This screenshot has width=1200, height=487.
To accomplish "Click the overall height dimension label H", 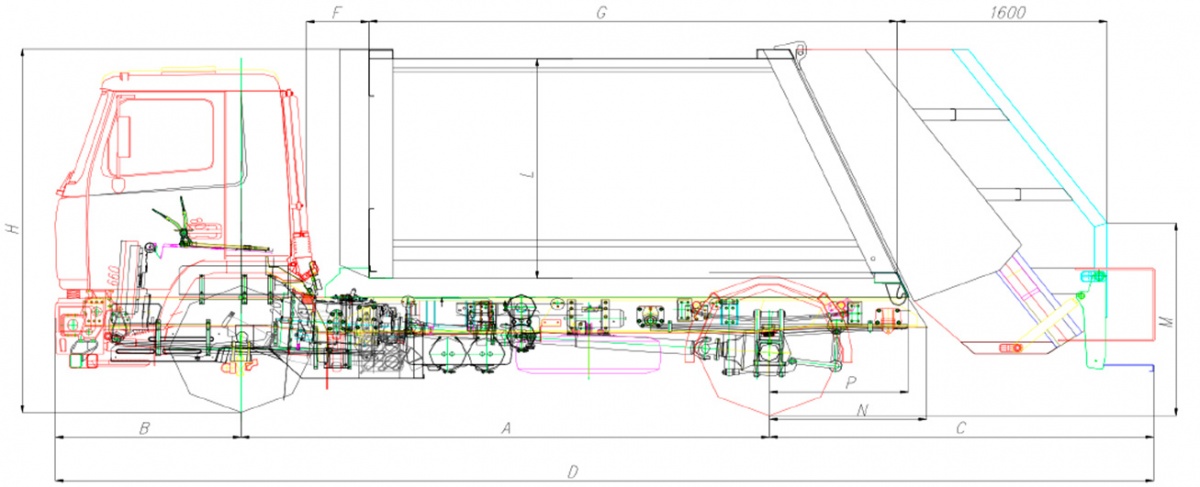I will coord(11,229).
